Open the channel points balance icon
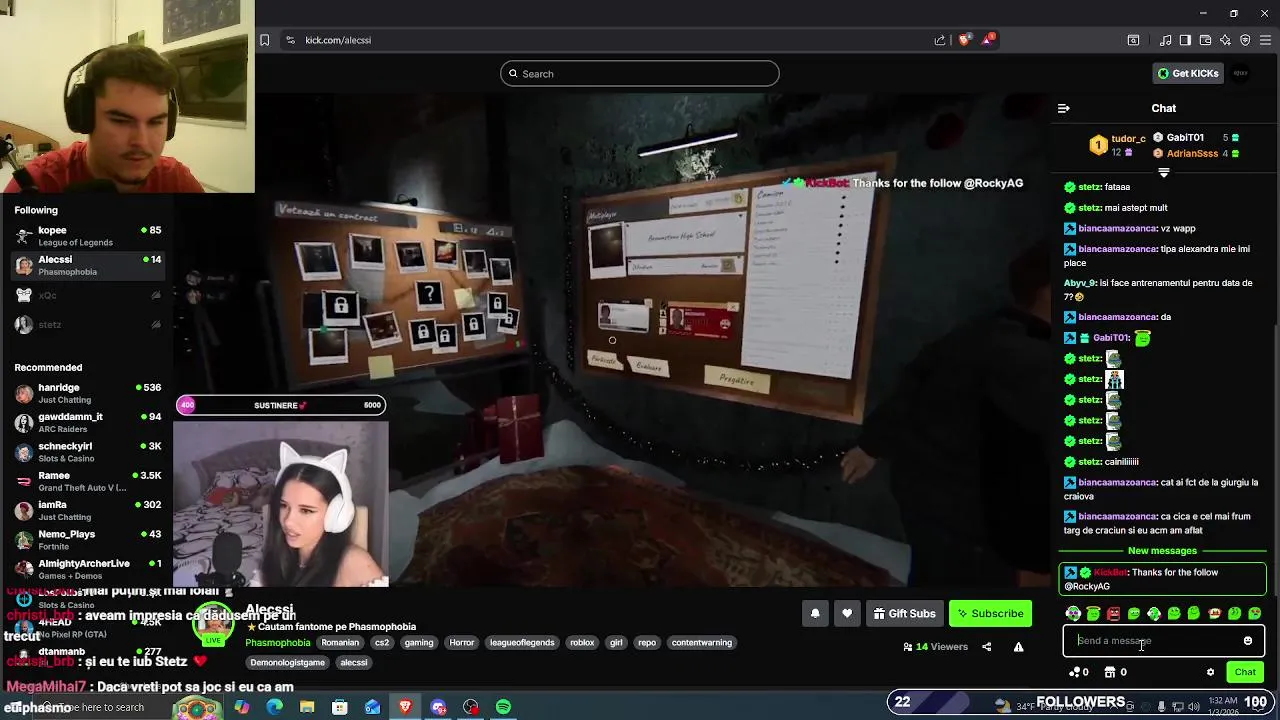 (1079, 672)
